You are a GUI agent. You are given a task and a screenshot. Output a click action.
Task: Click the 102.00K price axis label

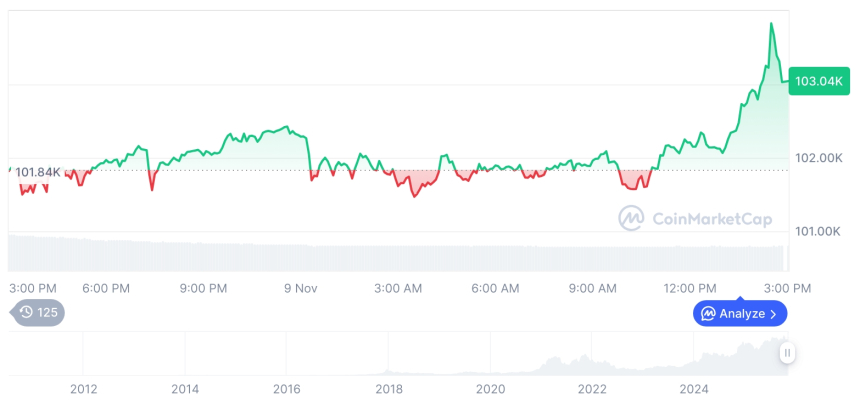coord(820,158)
